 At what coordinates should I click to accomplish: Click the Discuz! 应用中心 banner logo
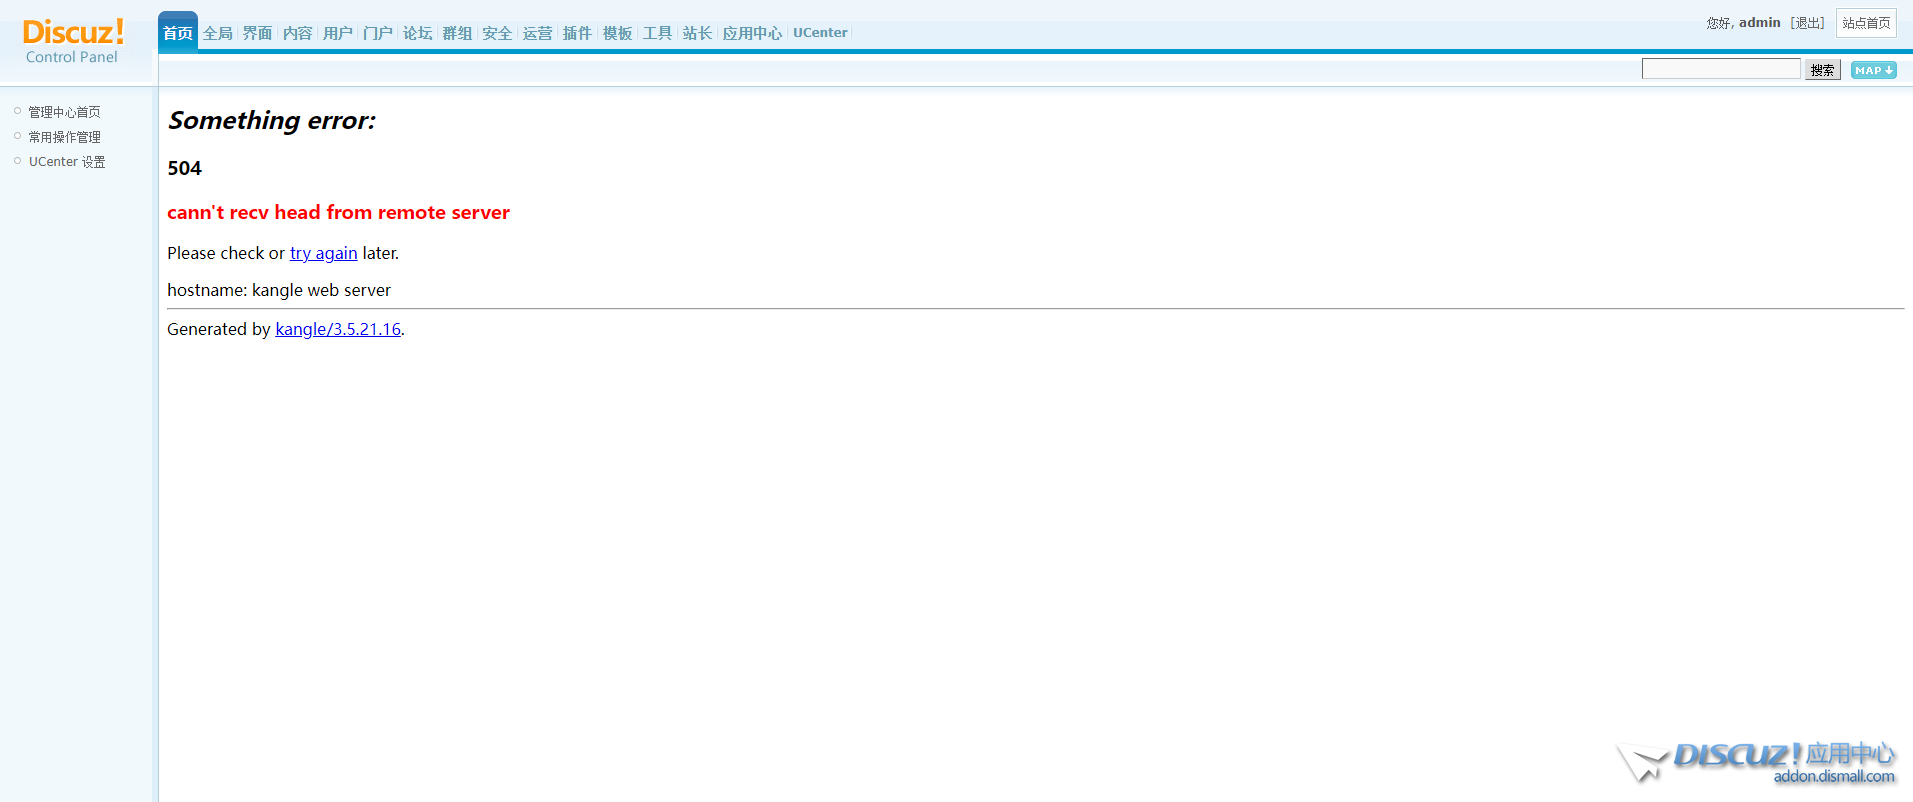tap(1757, 762)
